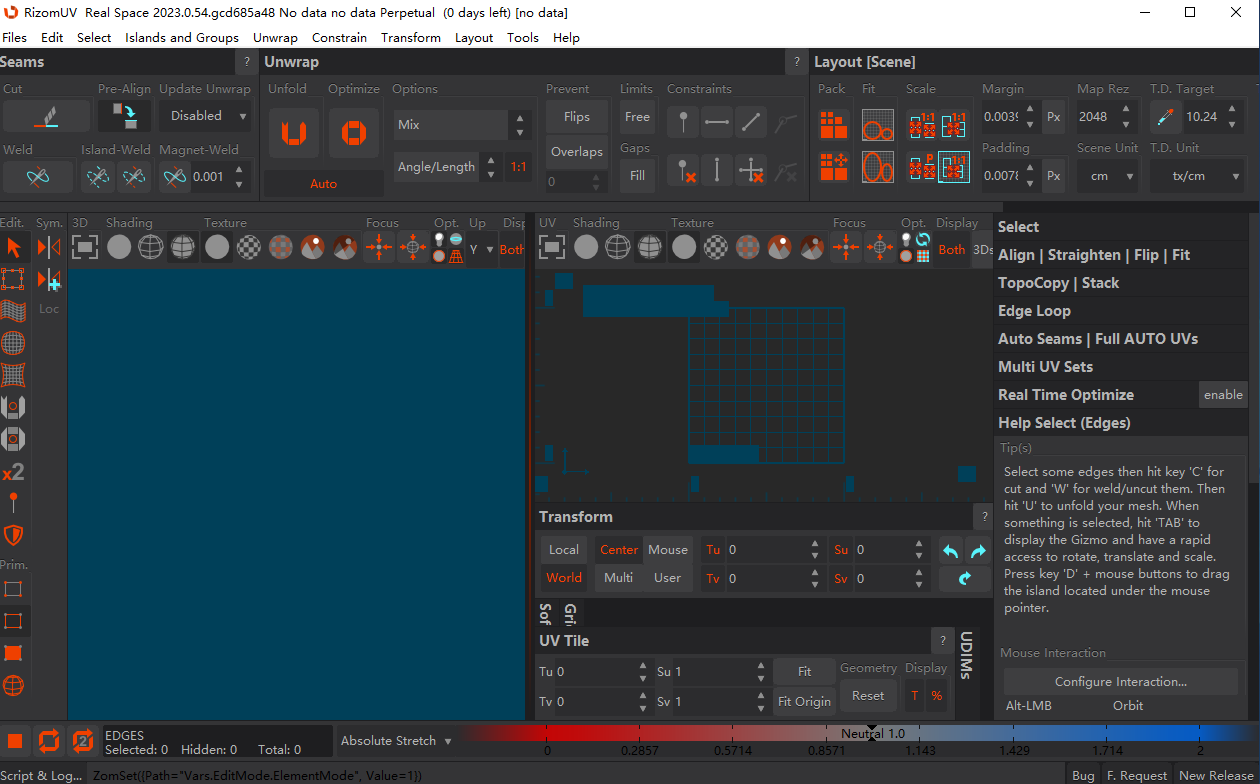Open the Scene Unit cm dropdown
Image resolution: width=1260 pixels, height=784 pixels.
coord(1107,176)
